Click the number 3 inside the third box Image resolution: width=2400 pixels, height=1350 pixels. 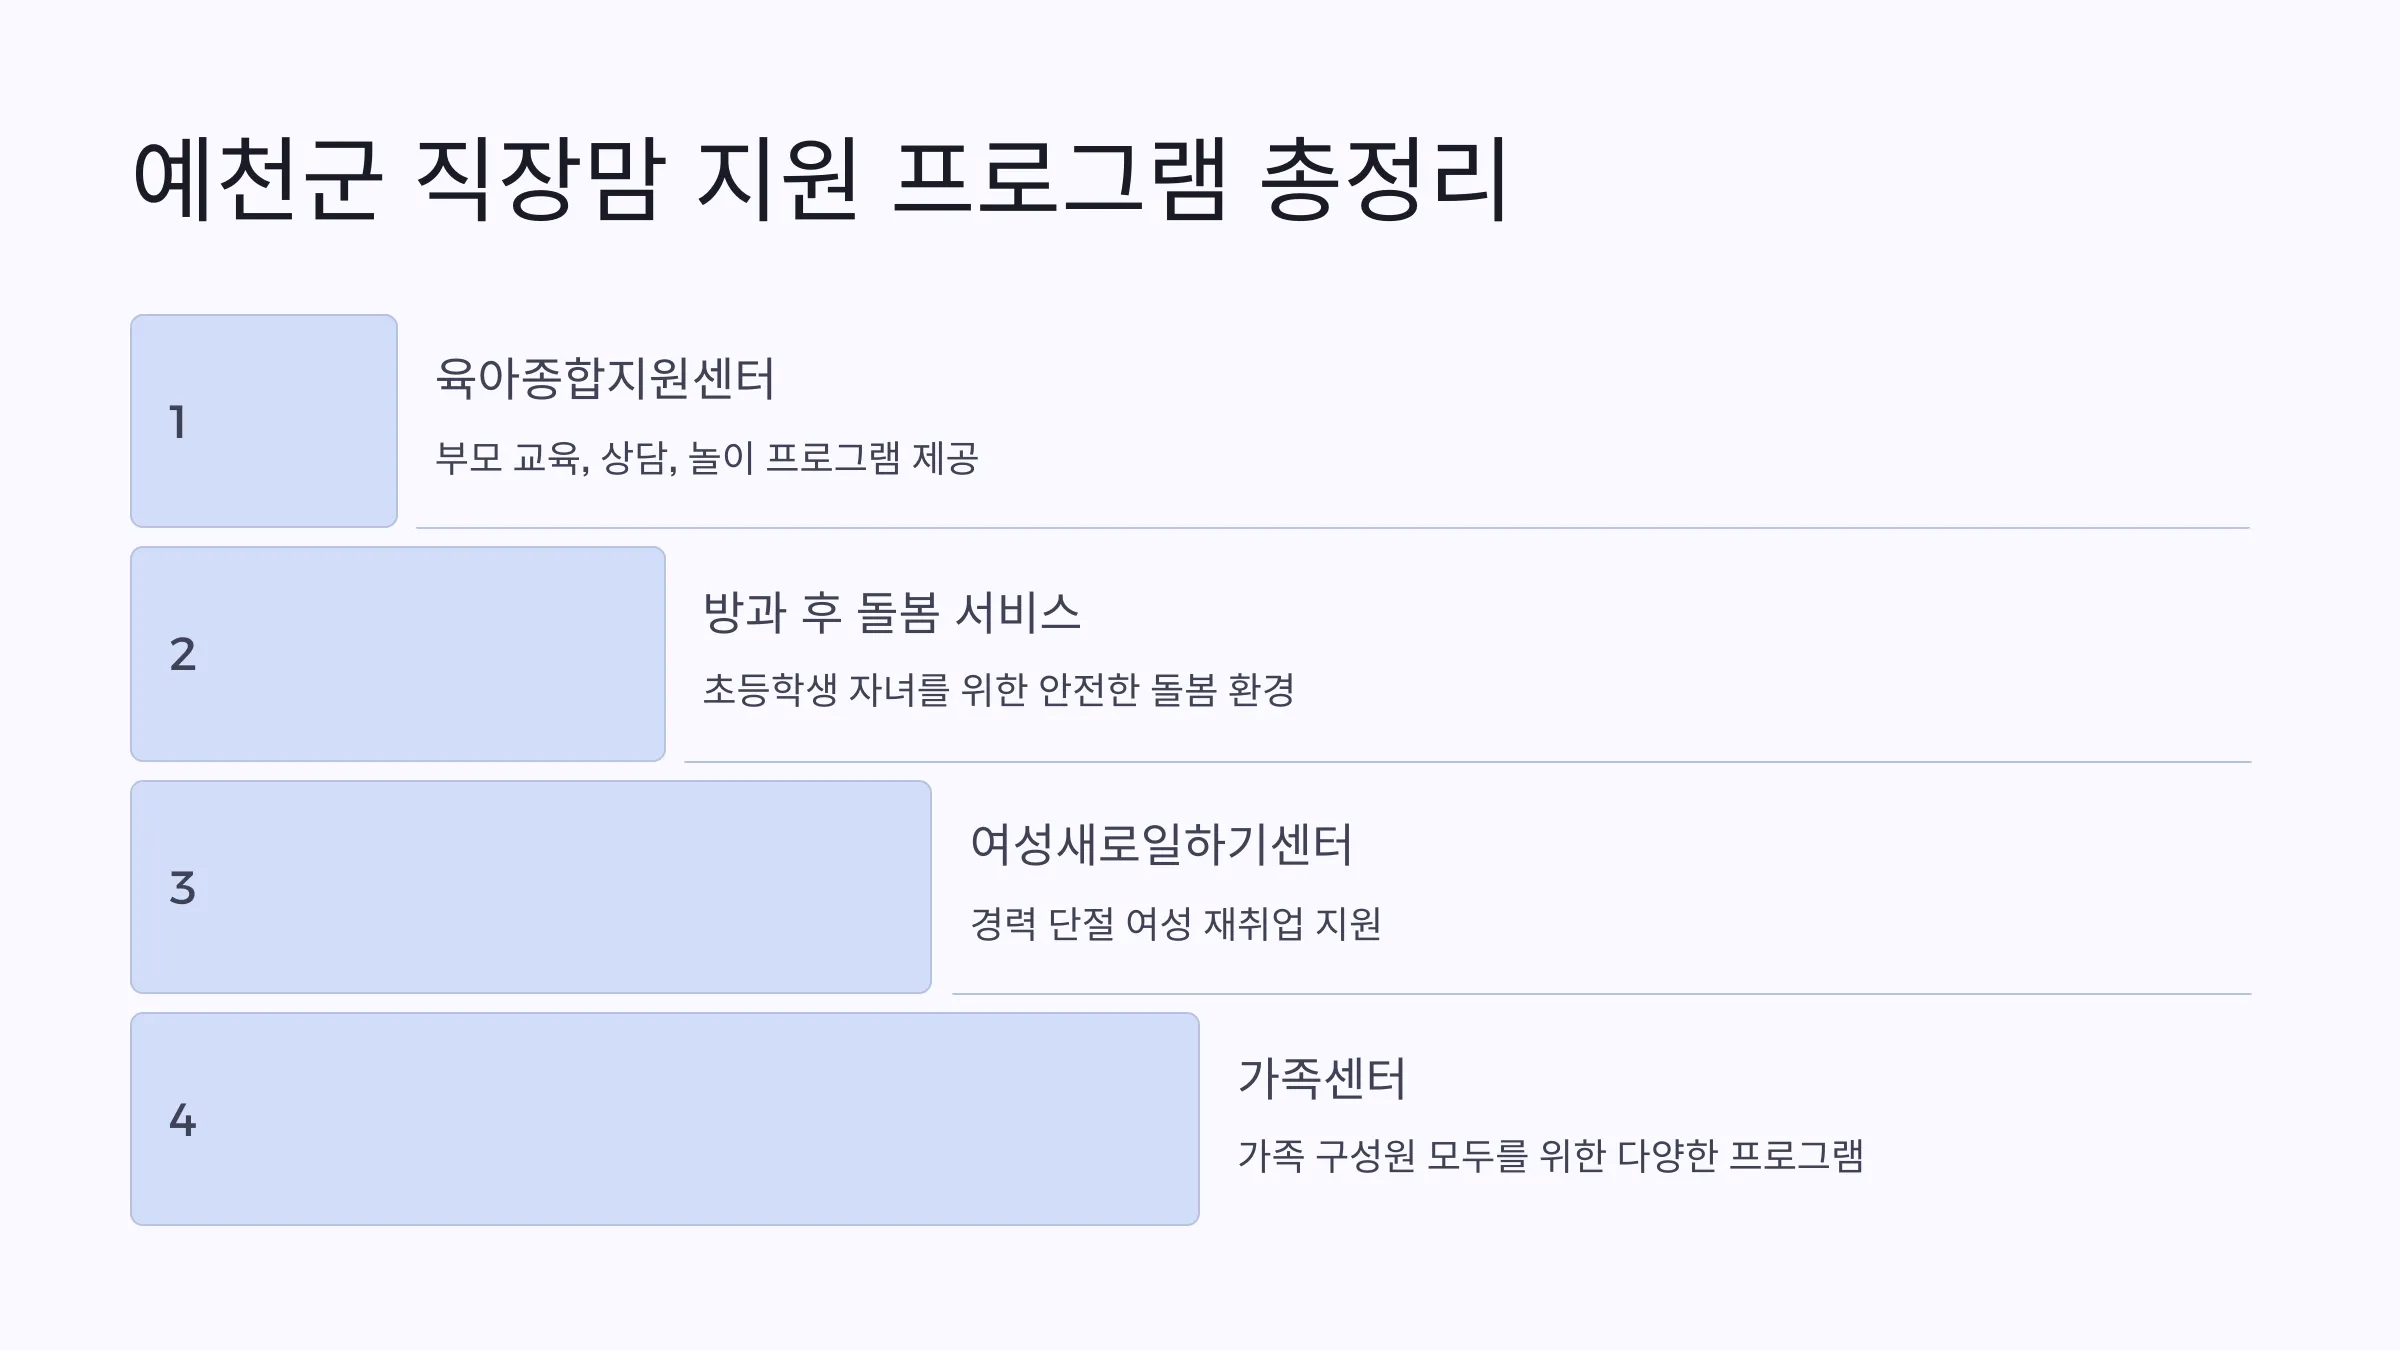point(183,888)
